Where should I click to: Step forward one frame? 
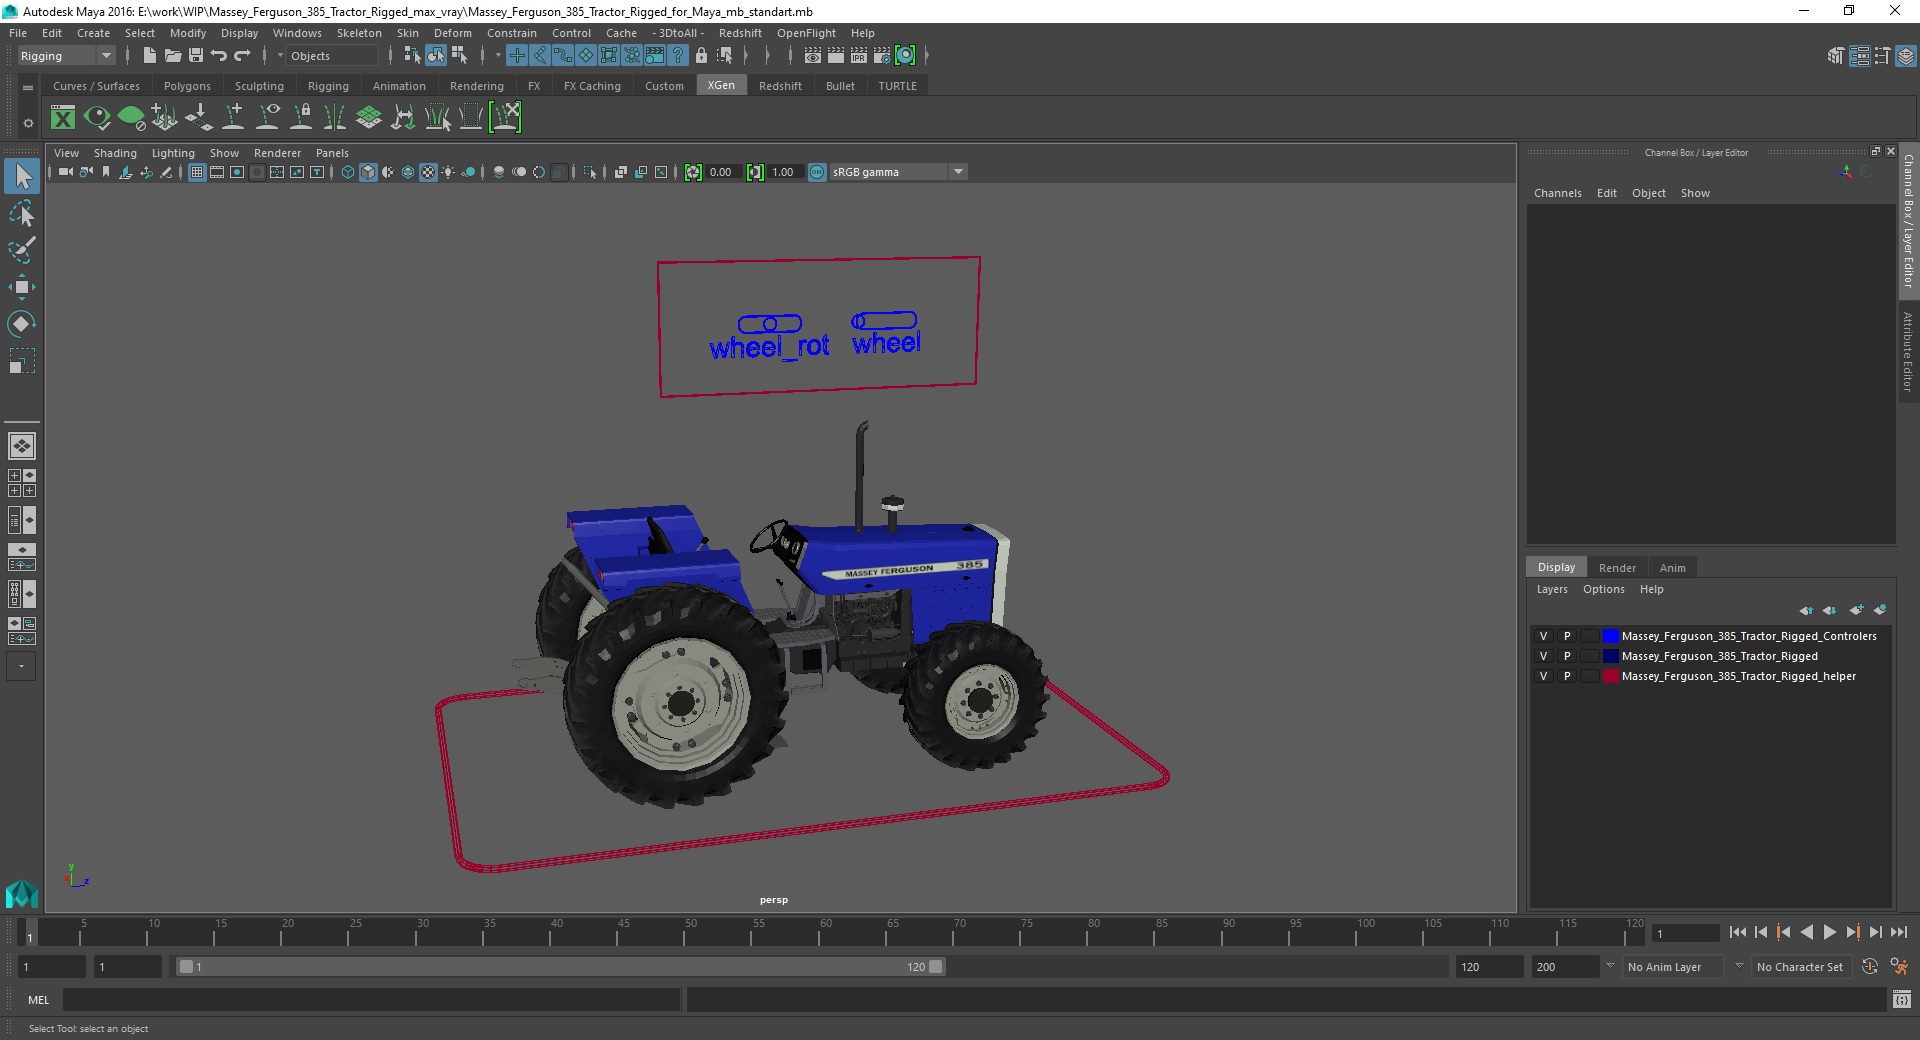pyautogui.click(x=1876, y=932)
